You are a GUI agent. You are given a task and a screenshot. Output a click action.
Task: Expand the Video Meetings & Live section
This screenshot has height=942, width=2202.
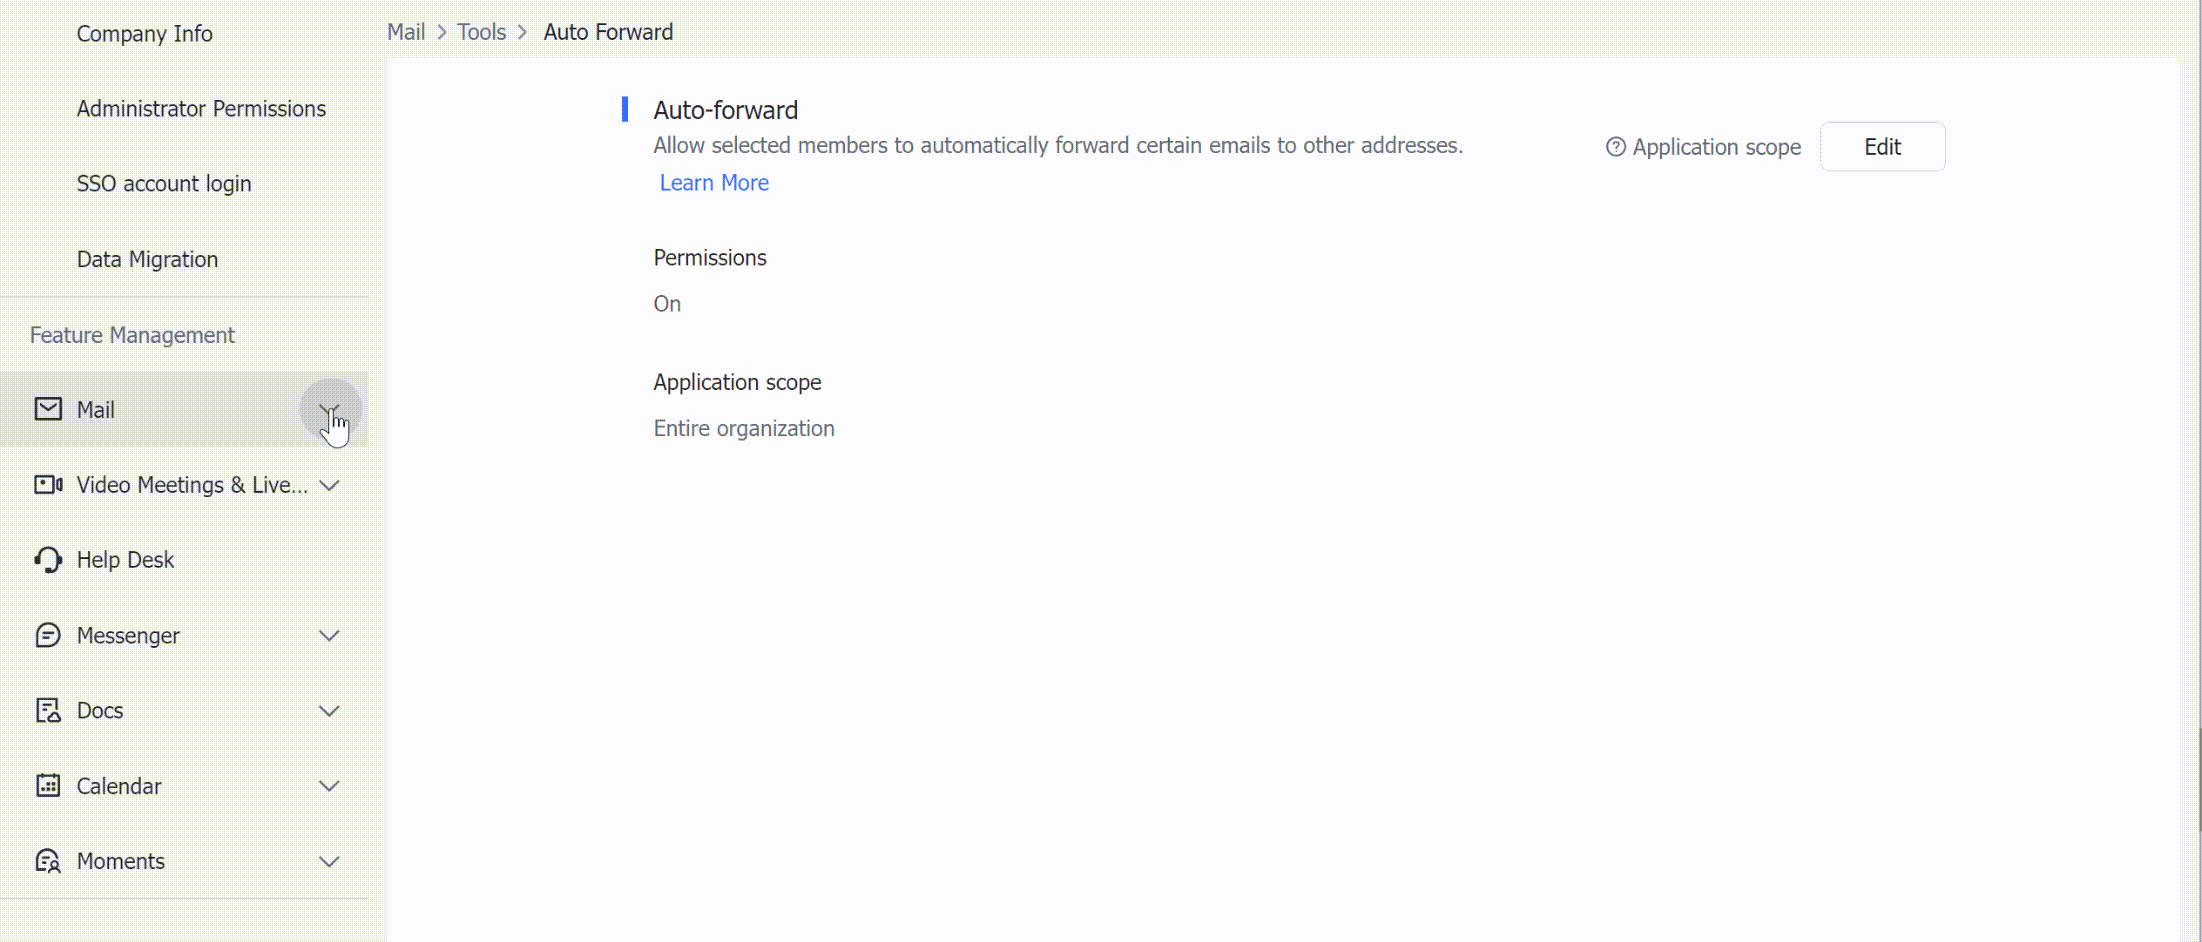click(x=329, y=484)
